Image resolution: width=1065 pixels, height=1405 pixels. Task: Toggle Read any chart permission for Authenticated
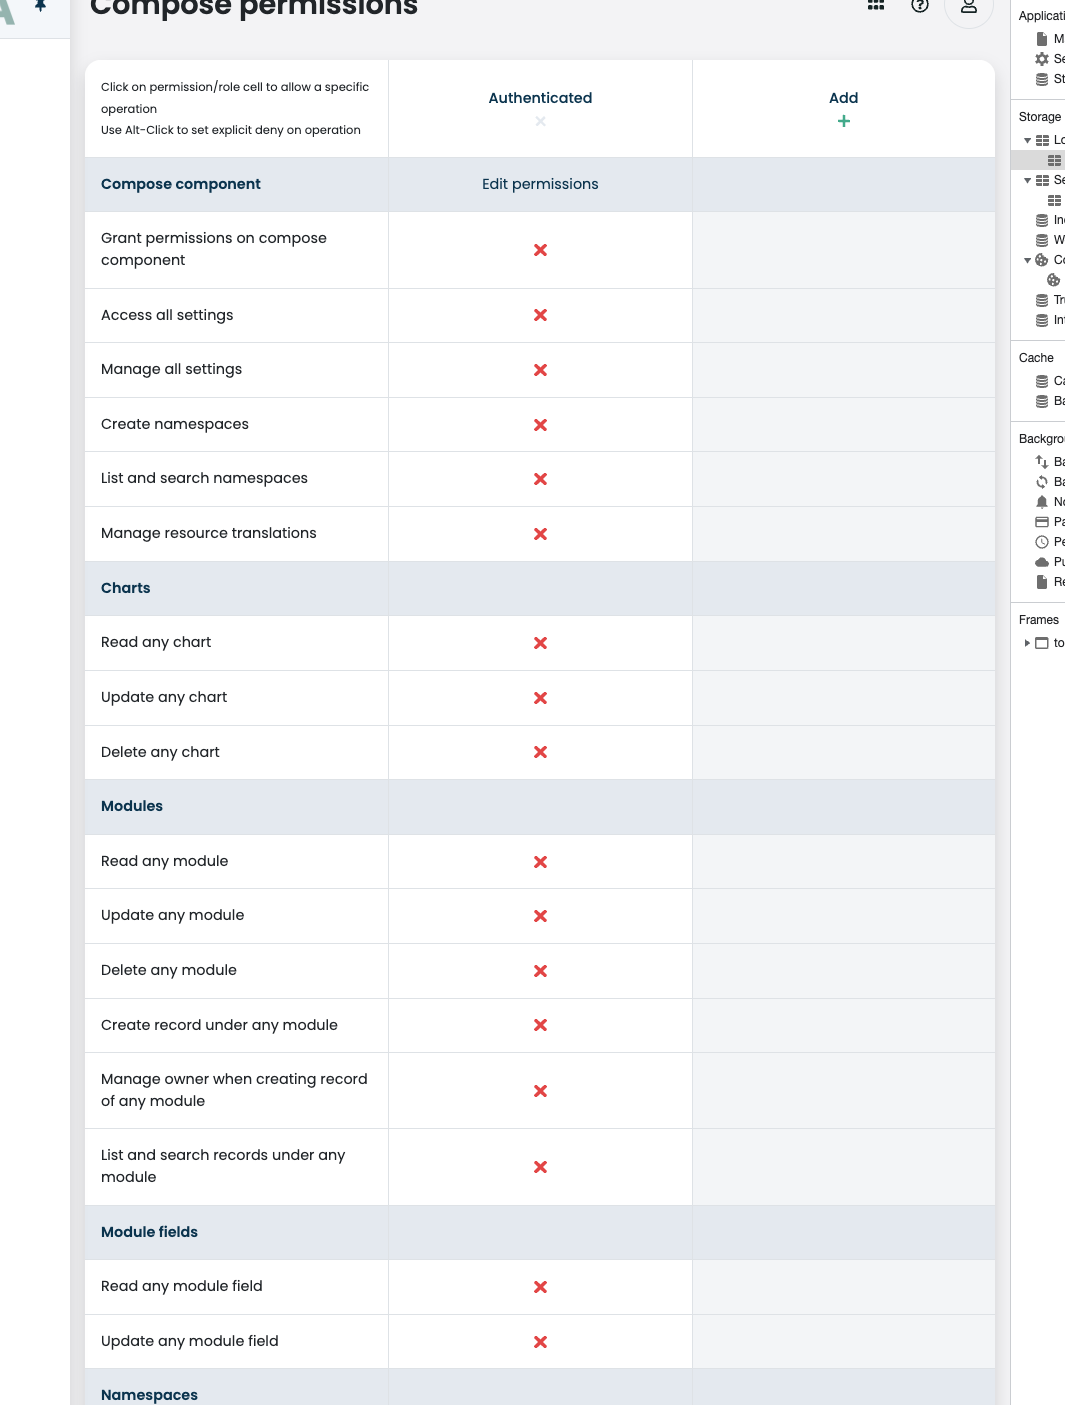[540, 643]
